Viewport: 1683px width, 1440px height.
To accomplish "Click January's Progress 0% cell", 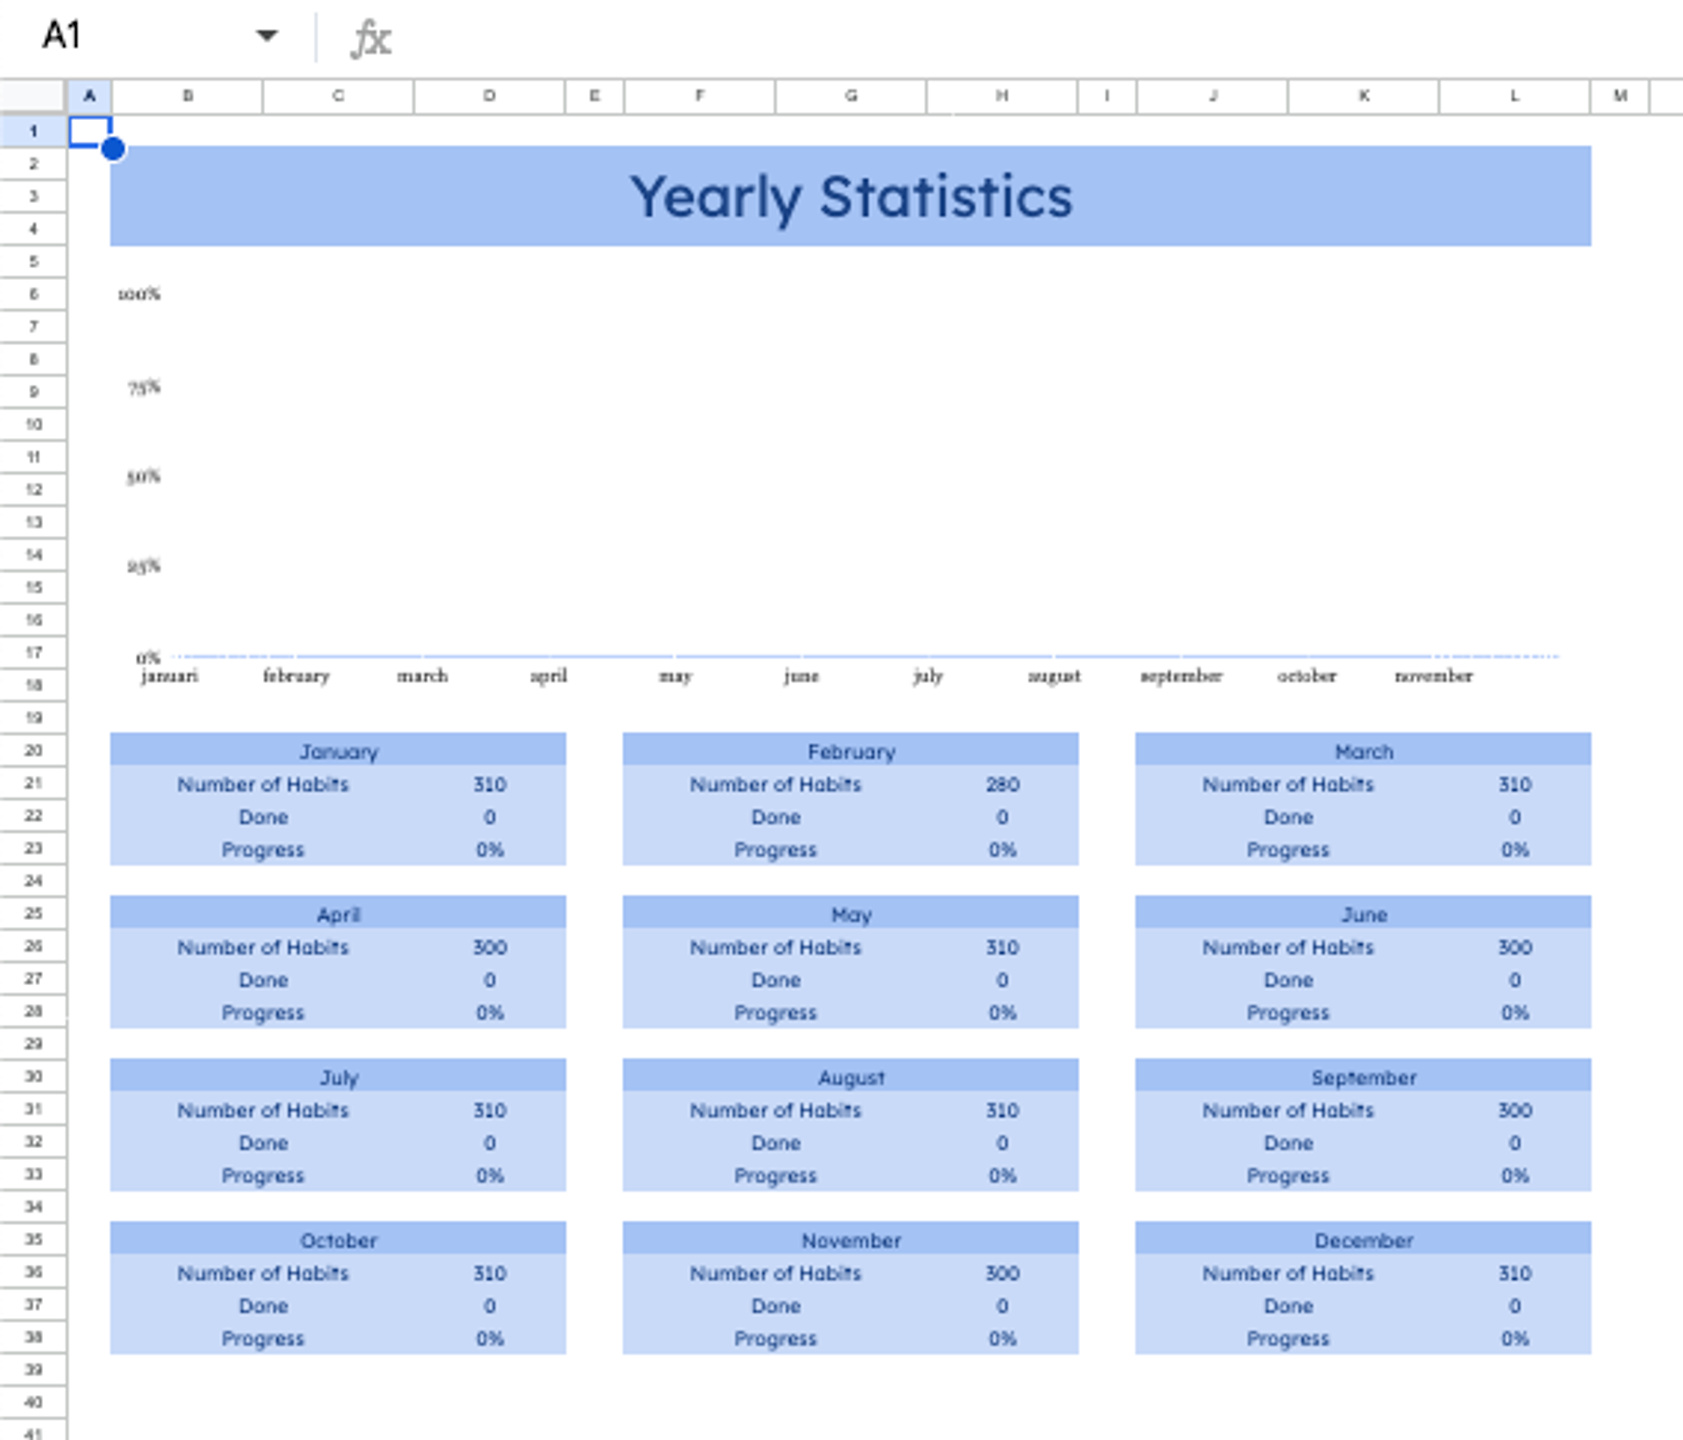I will [x=490, y=849].
